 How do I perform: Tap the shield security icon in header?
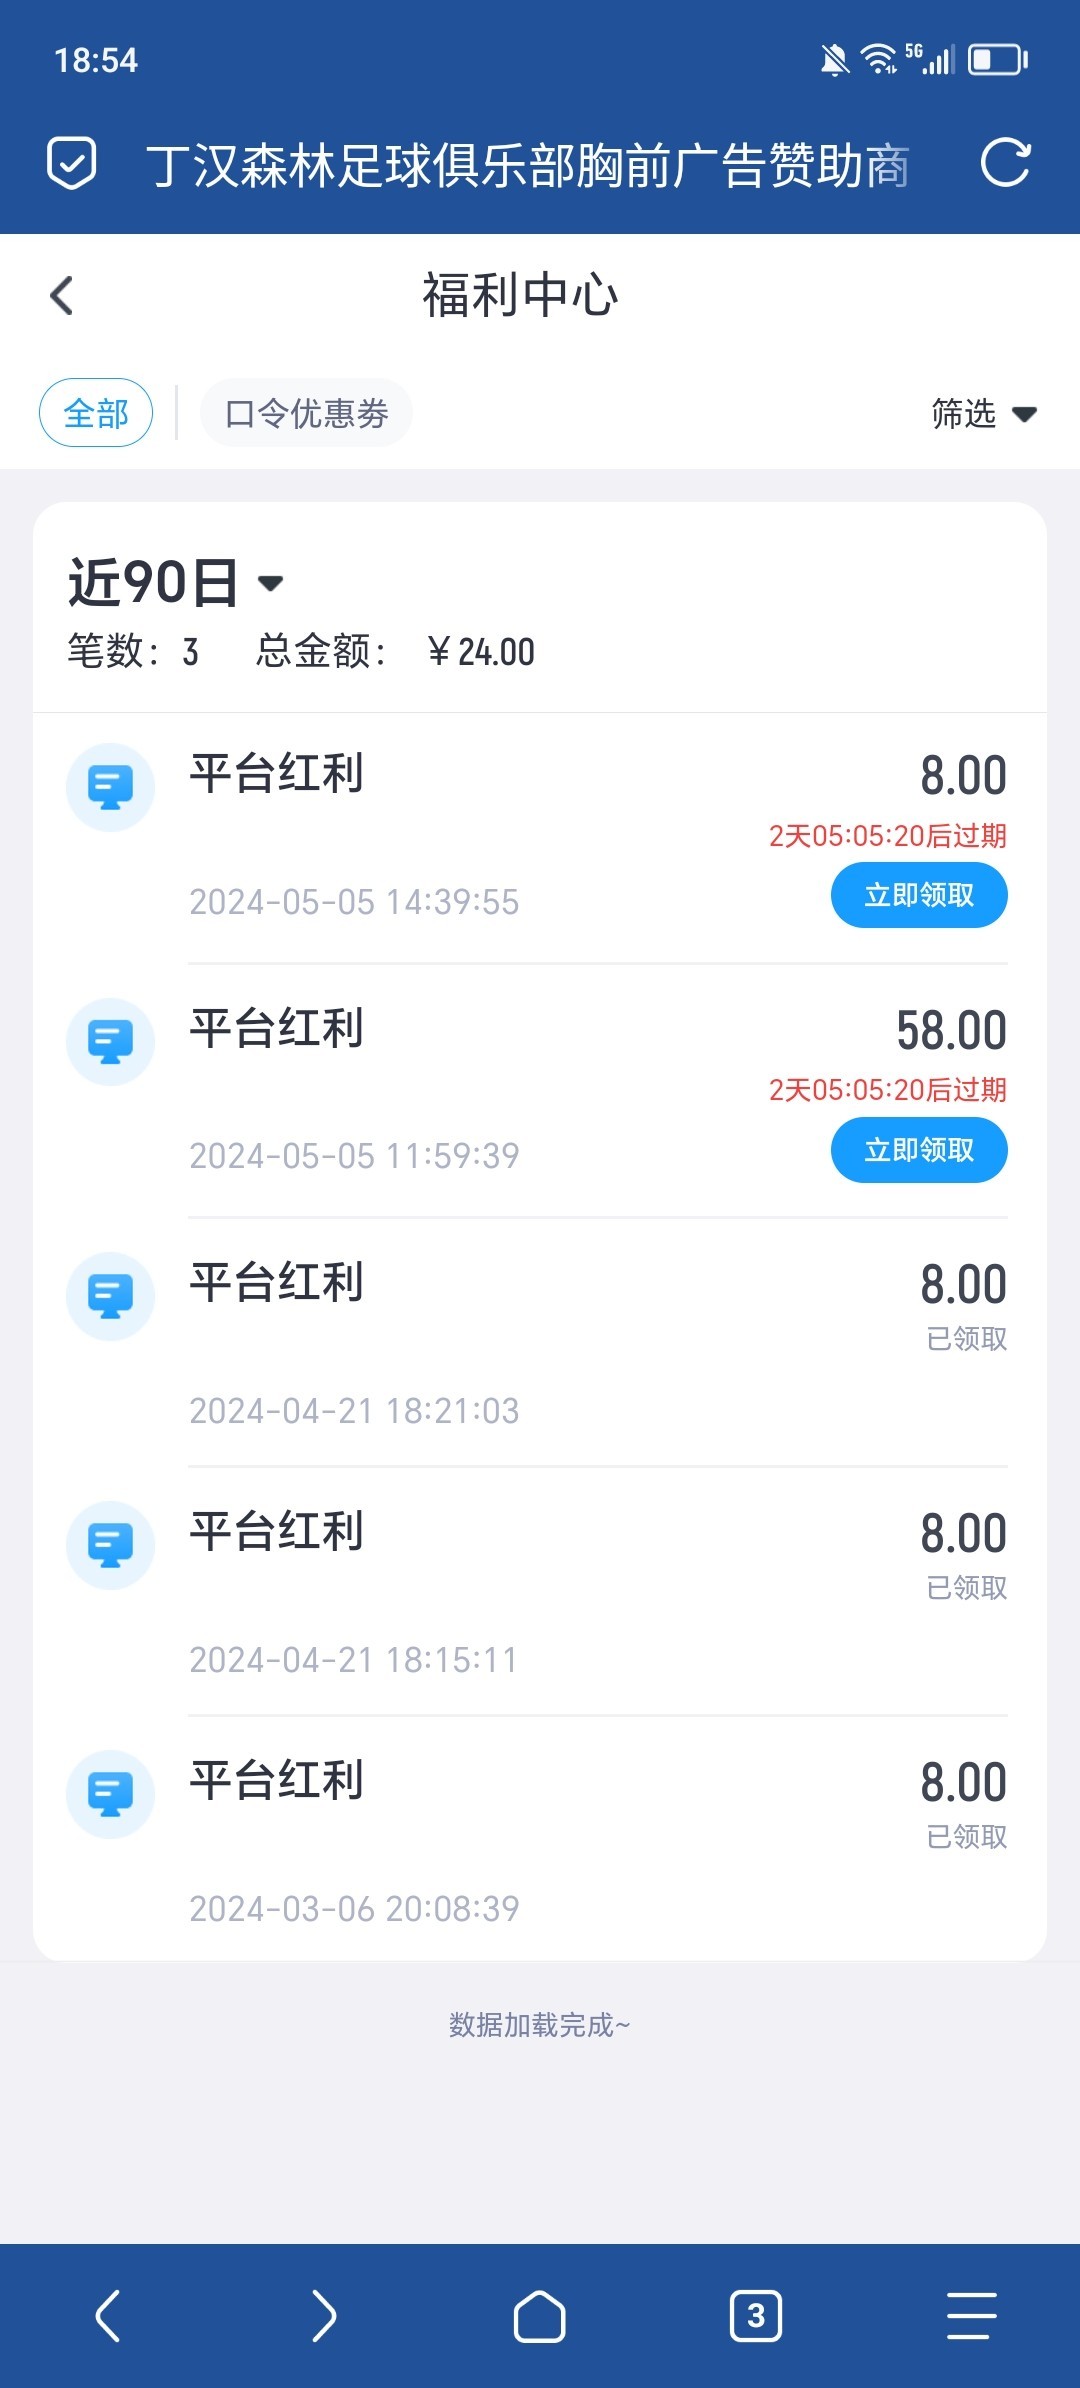pyautogui.click(x=72, y=164)
